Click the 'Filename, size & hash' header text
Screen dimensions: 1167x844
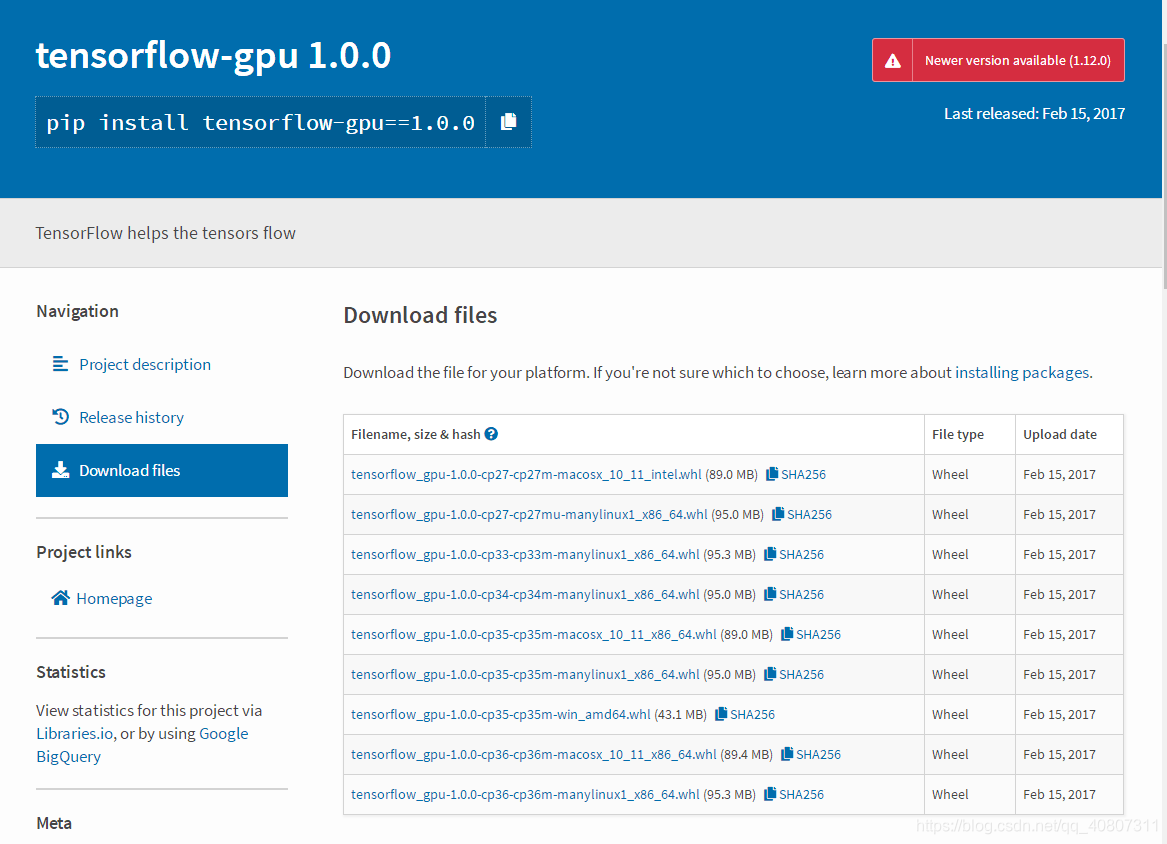tap(415, 434)
